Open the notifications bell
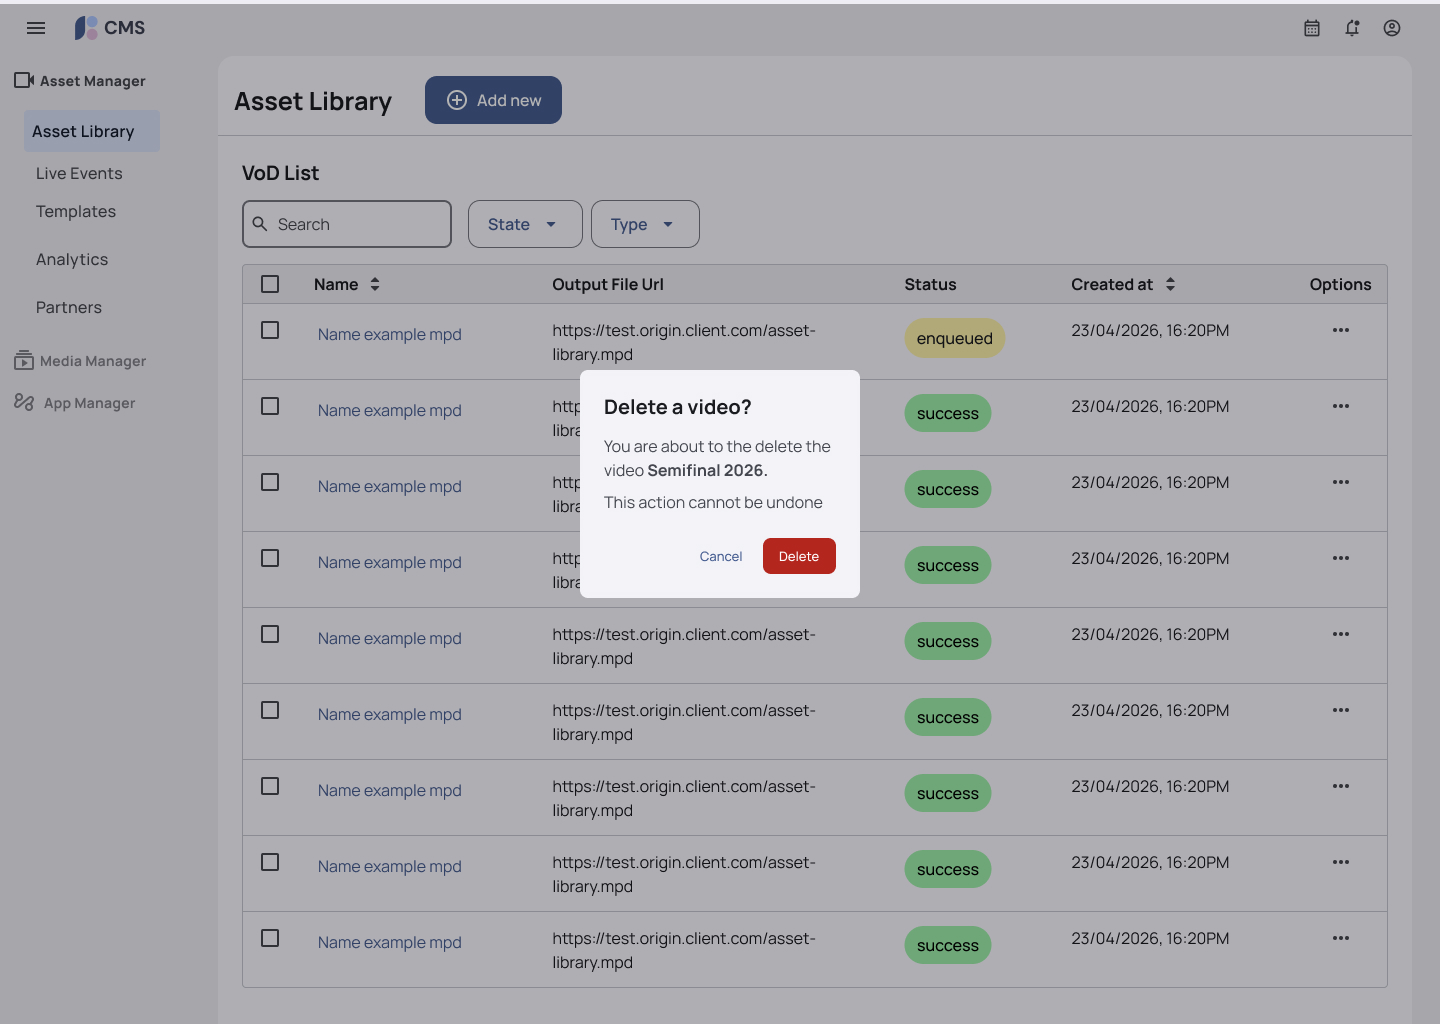The width and height of the screenshot is (1440, 1024). coord(1352,28)
